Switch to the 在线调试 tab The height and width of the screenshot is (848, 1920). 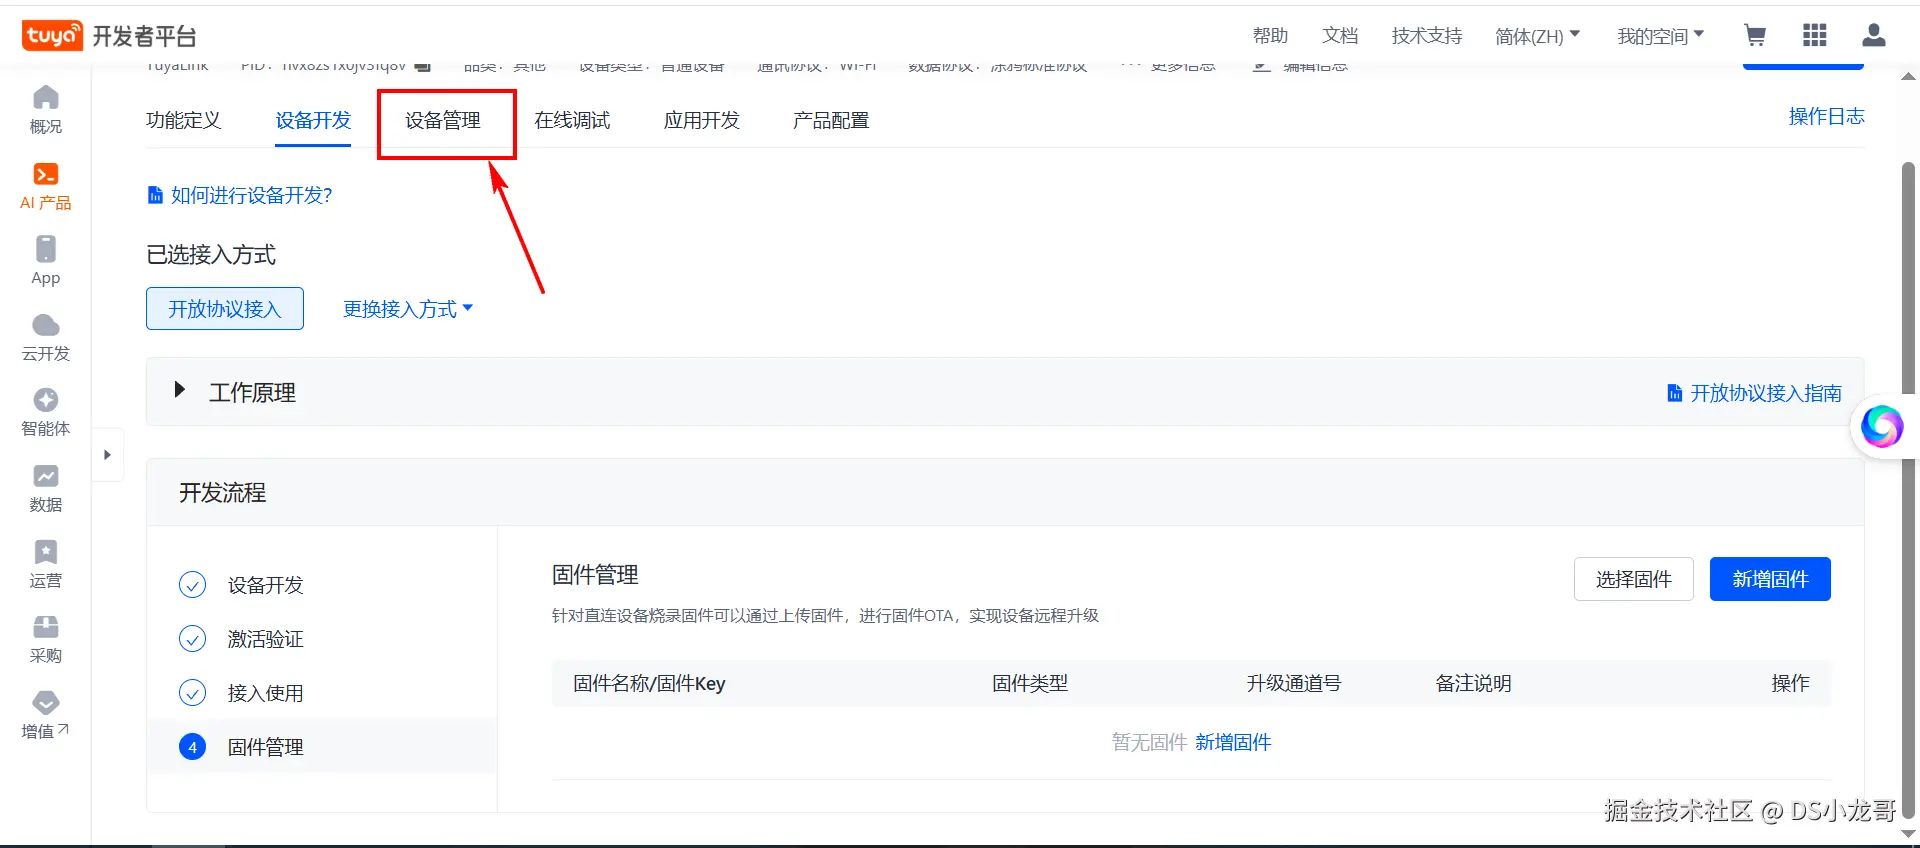(572, 120)
